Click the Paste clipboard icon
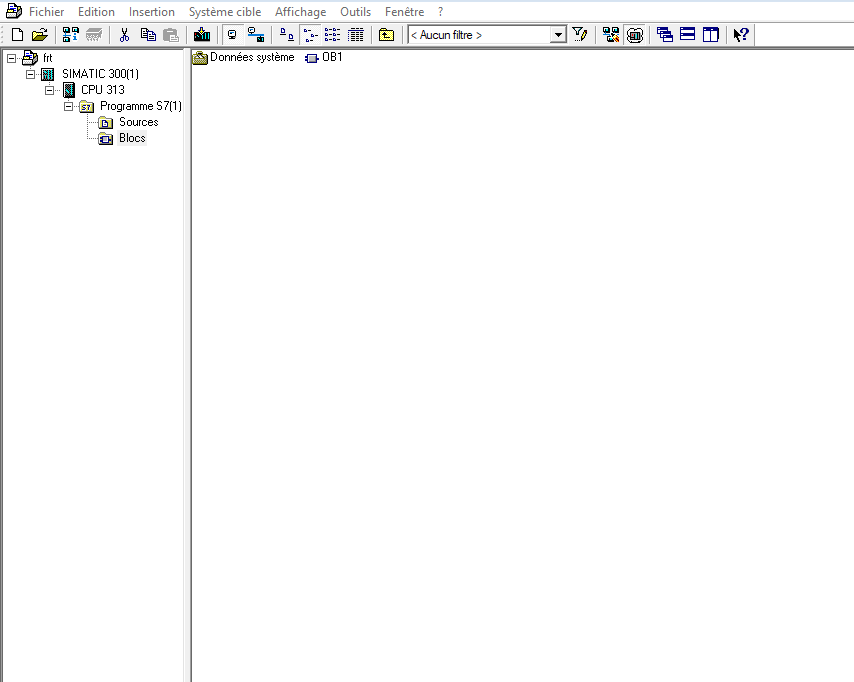Screen dimensions: 854x682 coord(171,35)
